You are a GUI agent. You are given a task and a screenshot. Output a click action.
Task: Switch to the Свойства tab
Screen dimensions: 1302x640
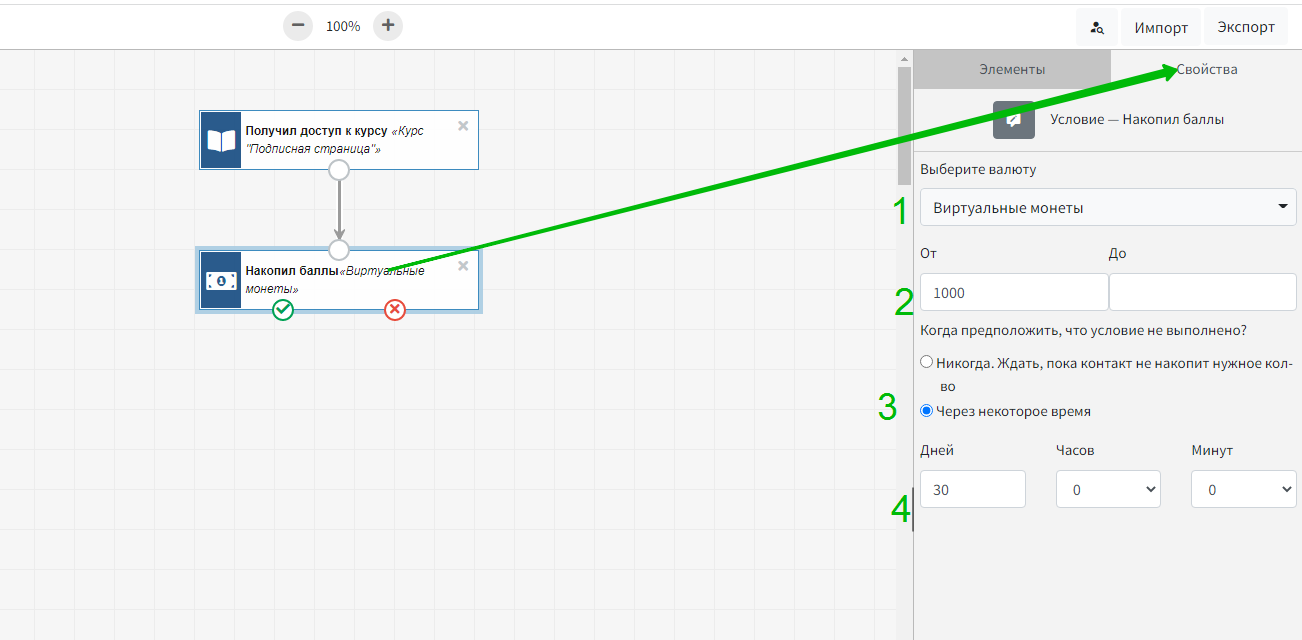(x=1206, y=70)
